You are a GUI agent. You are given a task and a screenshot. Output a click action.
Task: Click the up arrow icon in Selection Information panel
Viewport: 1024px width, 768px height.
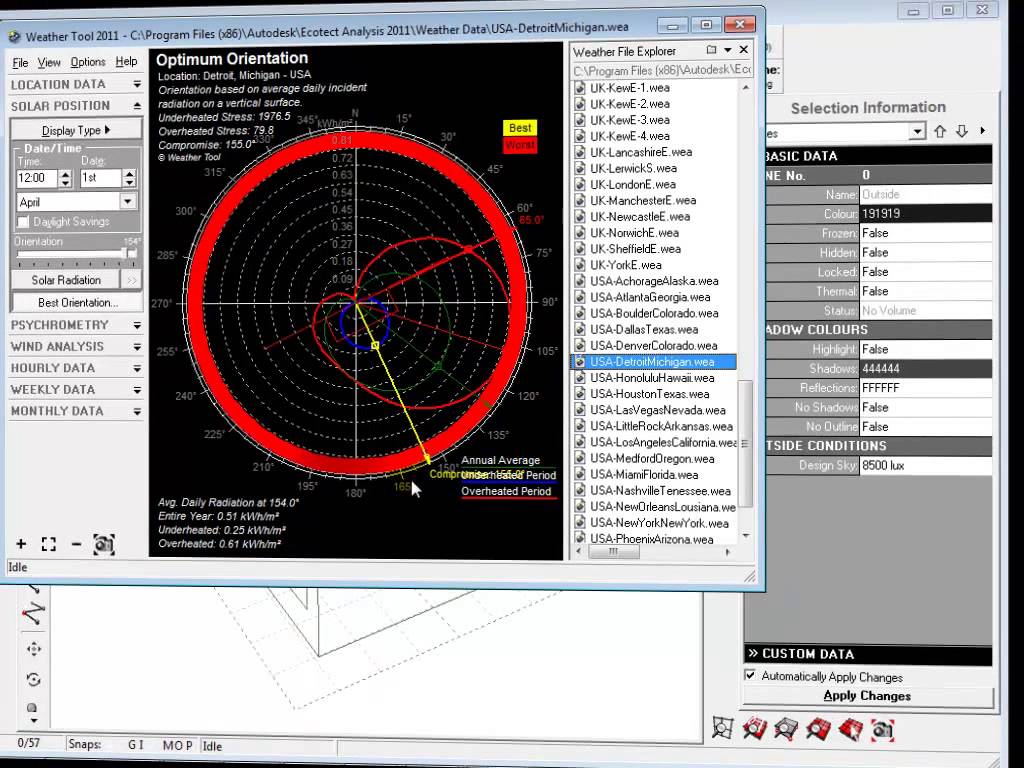tap(940, 131)
